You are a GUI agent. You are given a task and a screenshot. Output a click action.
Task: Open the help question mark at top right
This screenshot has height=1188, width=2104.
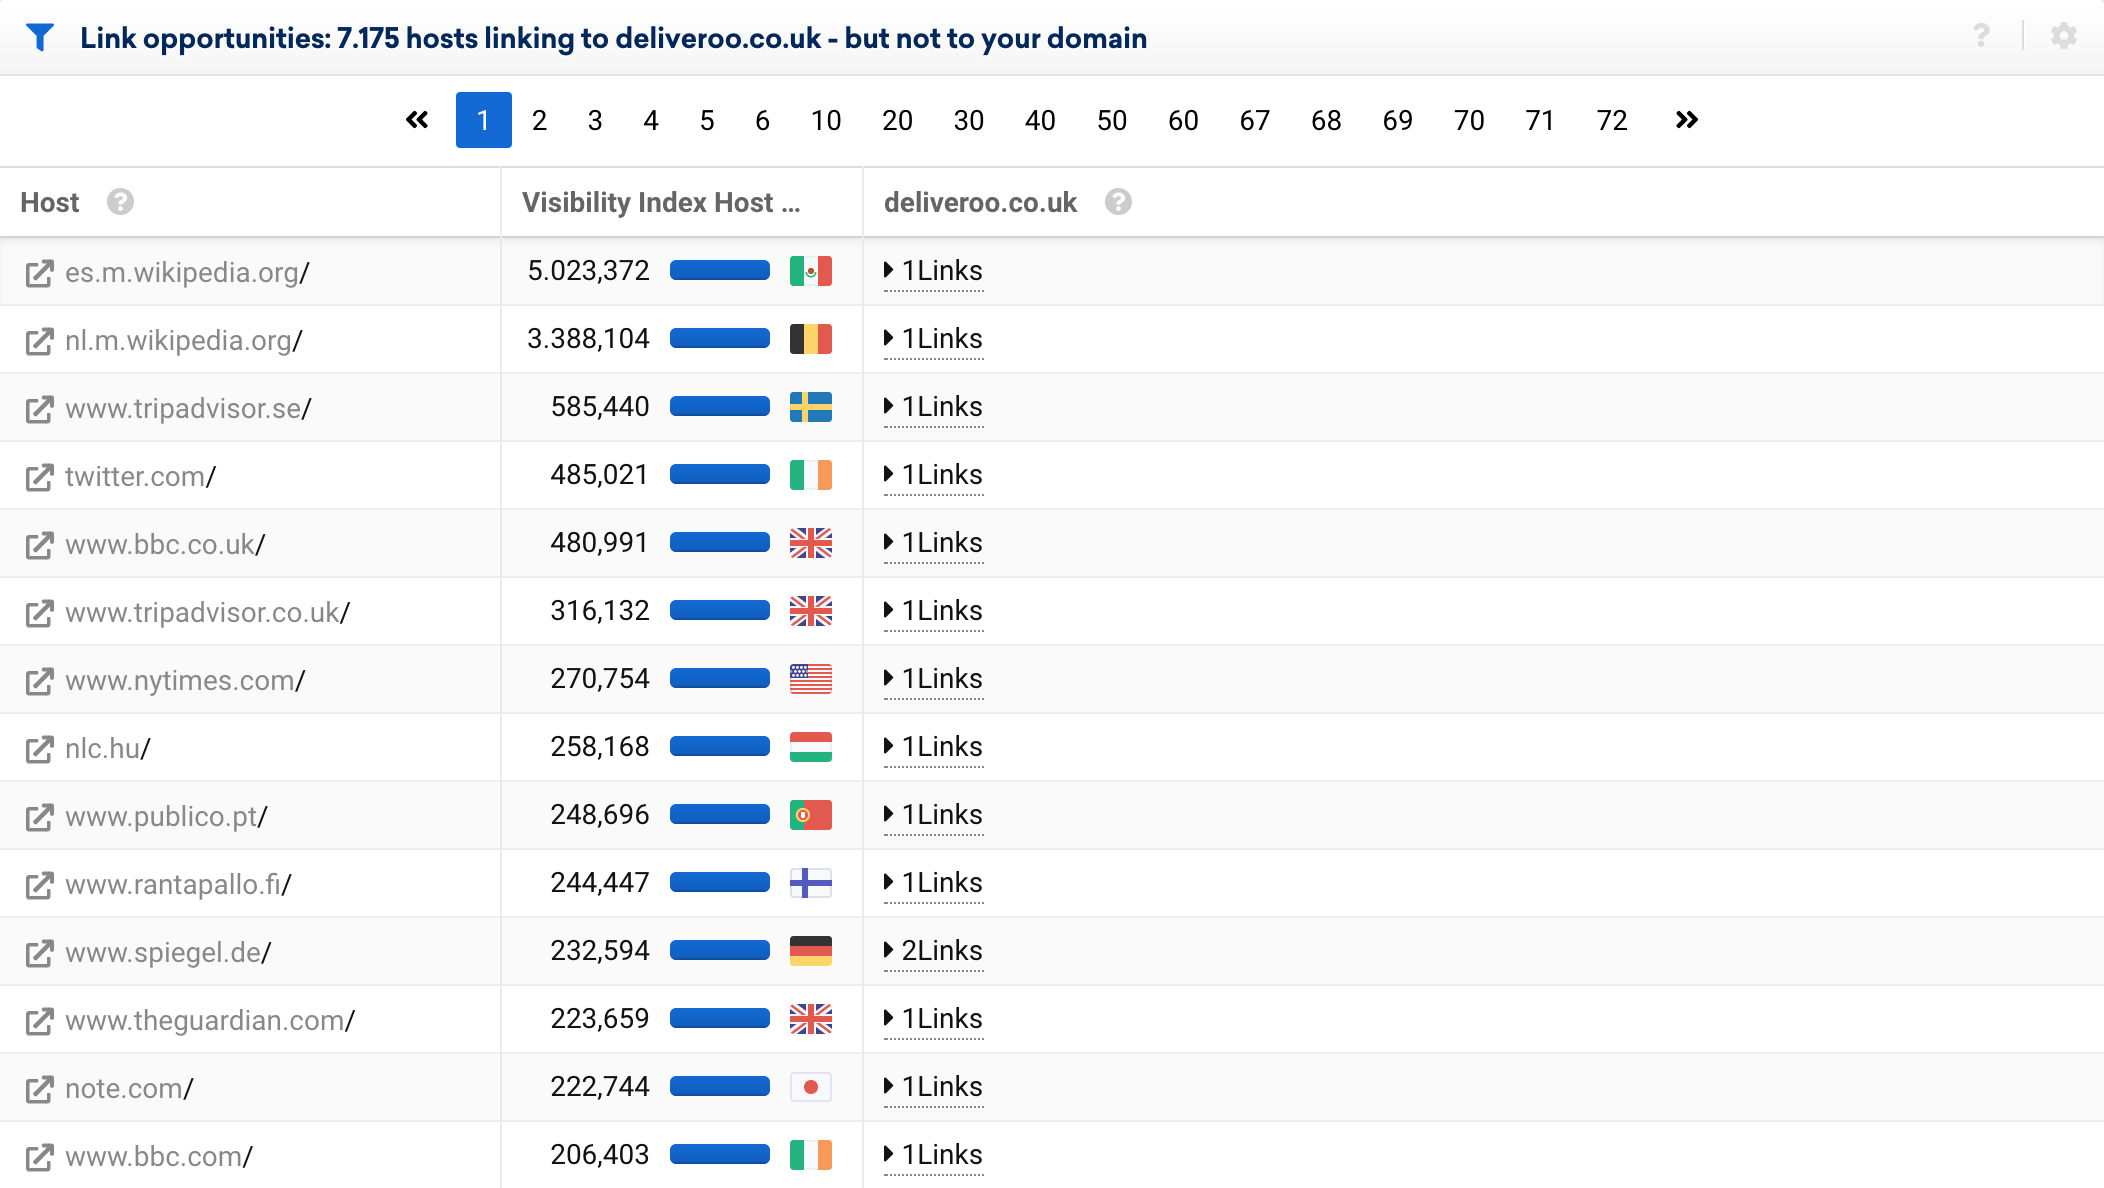(1981, 36)
